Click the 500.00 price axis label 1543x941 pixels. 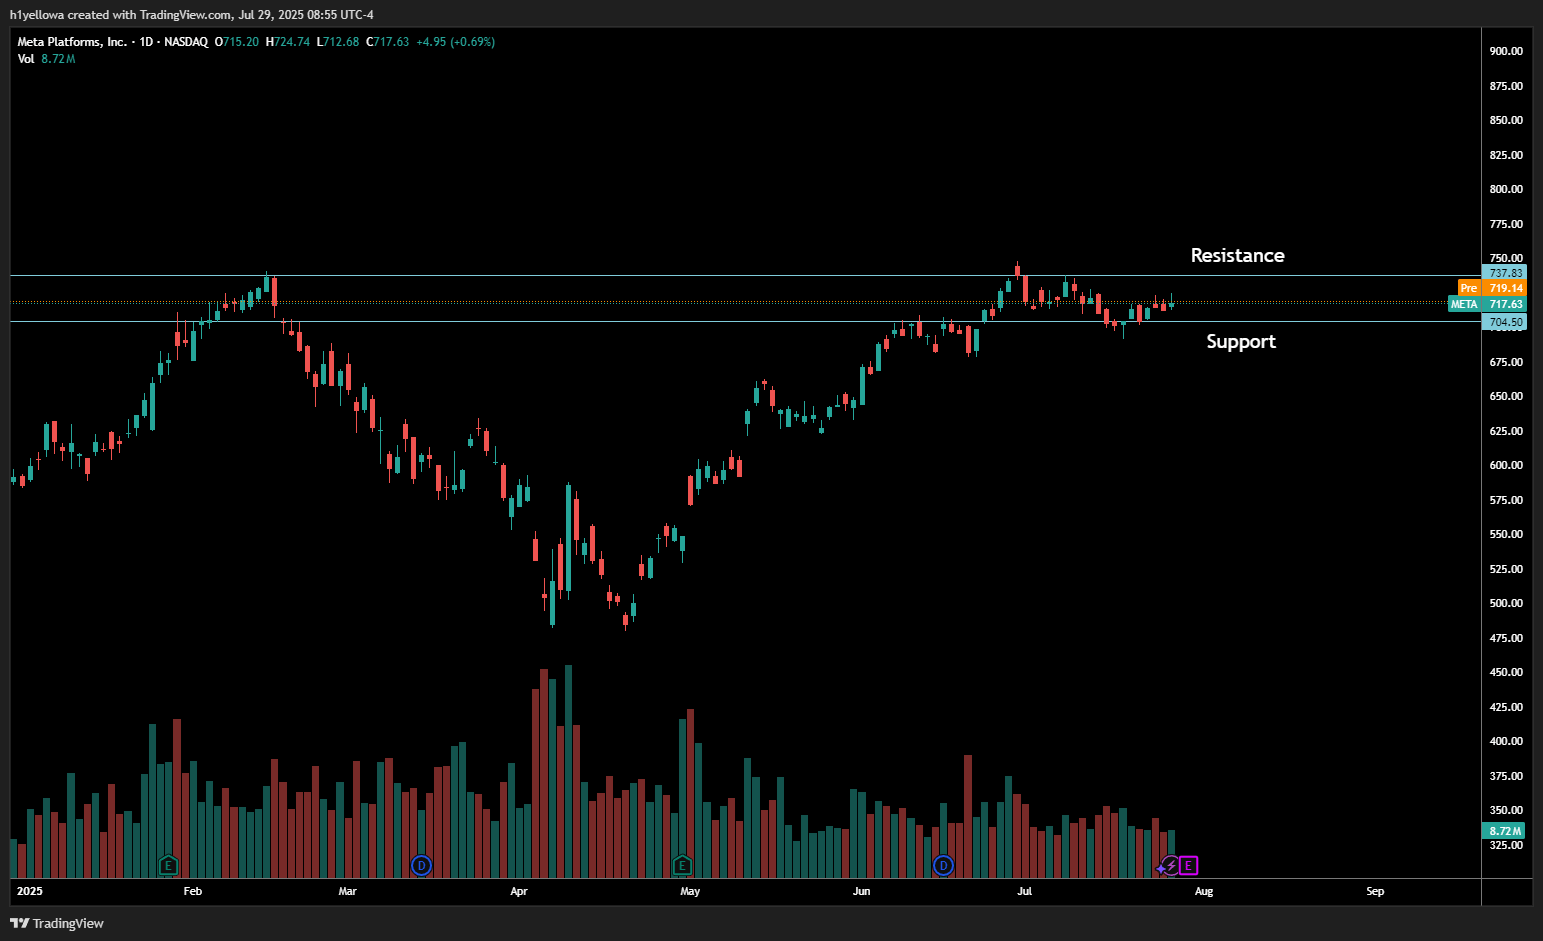coord(1506,603)
